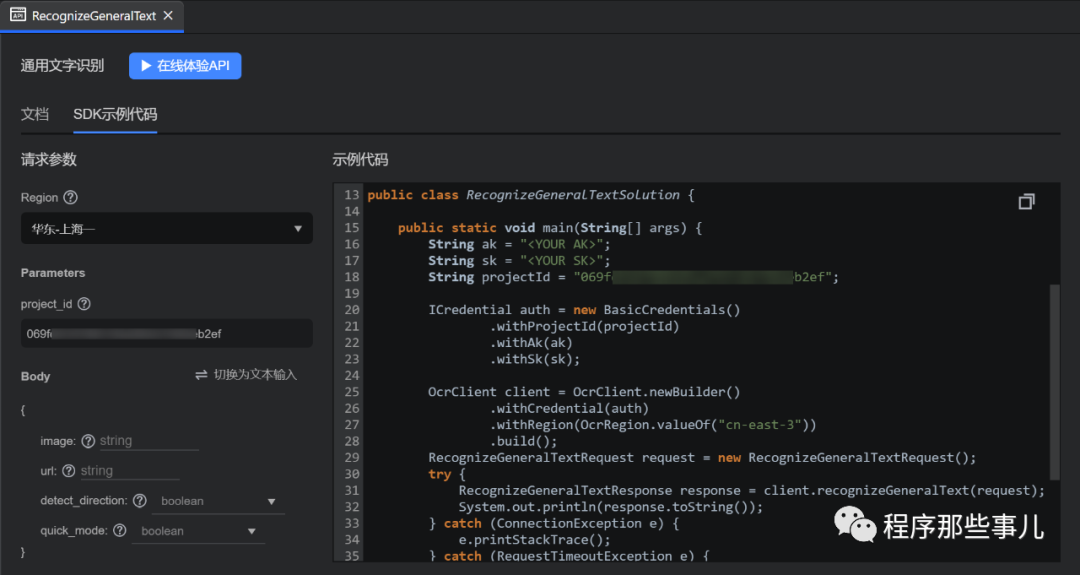The height and width of the screenshot is (575, 1080).
Task: Open help icon next to detect_direction
Action: (x=140, y=501)
